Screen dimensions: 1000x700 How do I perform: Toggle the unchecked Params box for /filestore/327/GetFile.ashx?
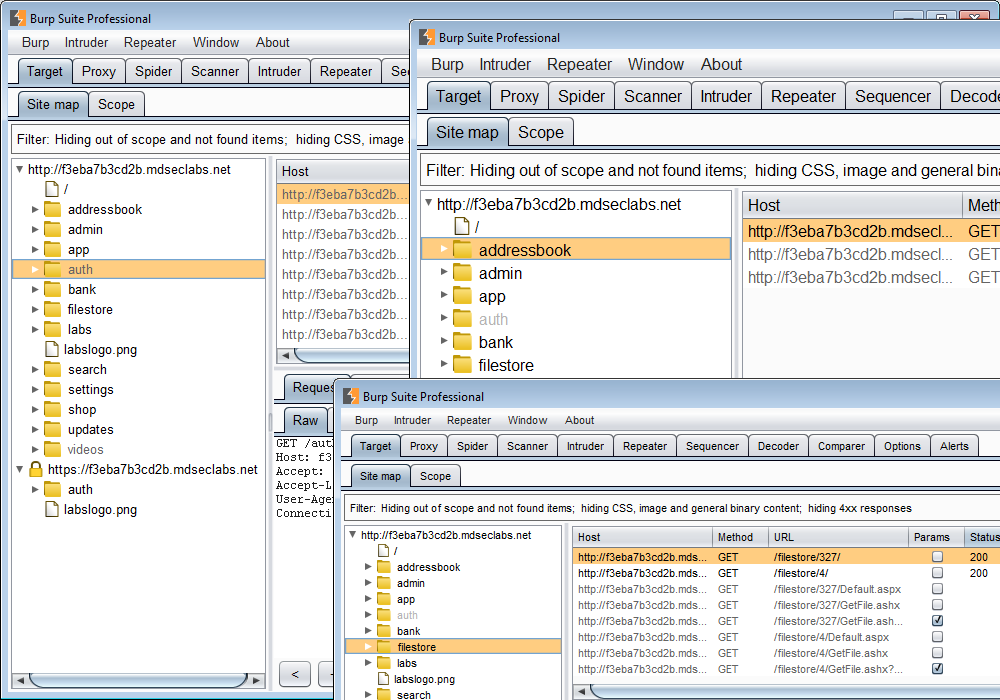938,604
